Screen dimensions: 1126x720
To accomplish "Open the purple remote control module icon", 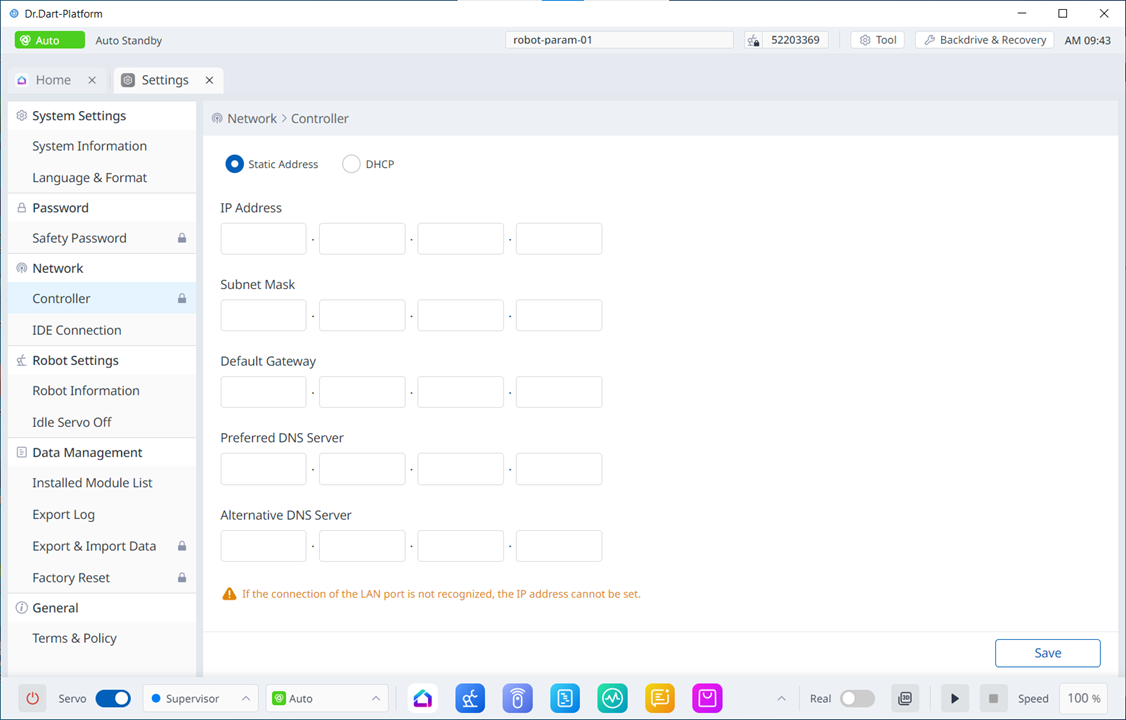I will click(517, 698).
